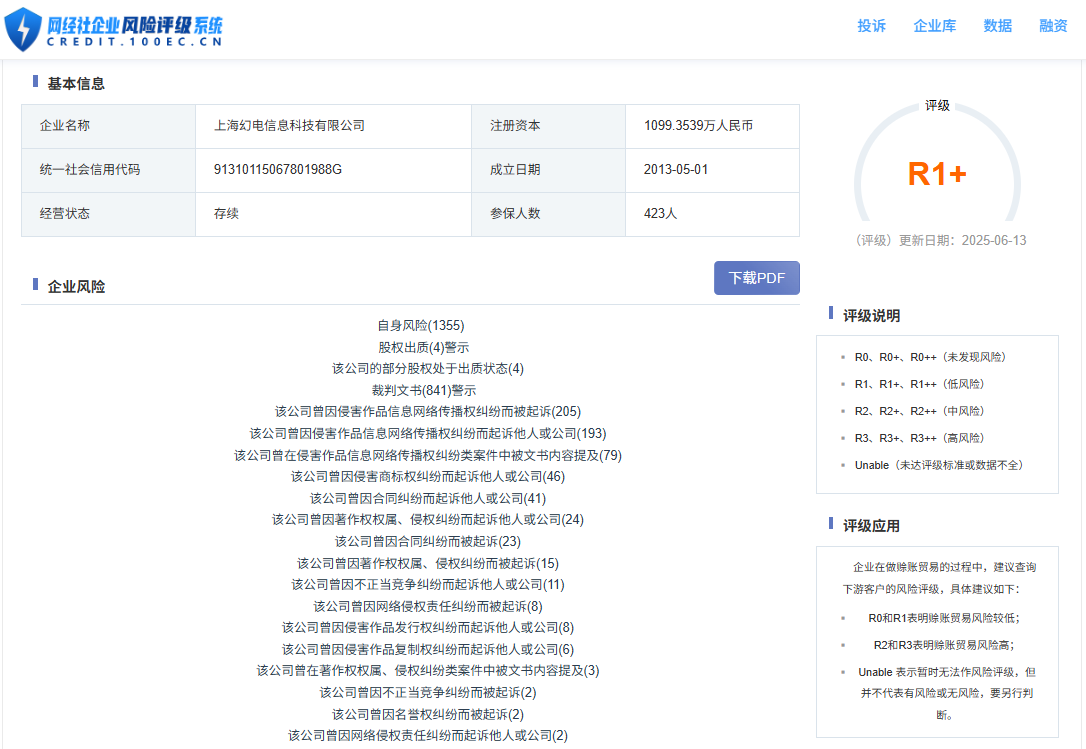Click the R1+ rating gauge
The height and width of the screenshot is (749, 1086).
click(x=937, y=174)
